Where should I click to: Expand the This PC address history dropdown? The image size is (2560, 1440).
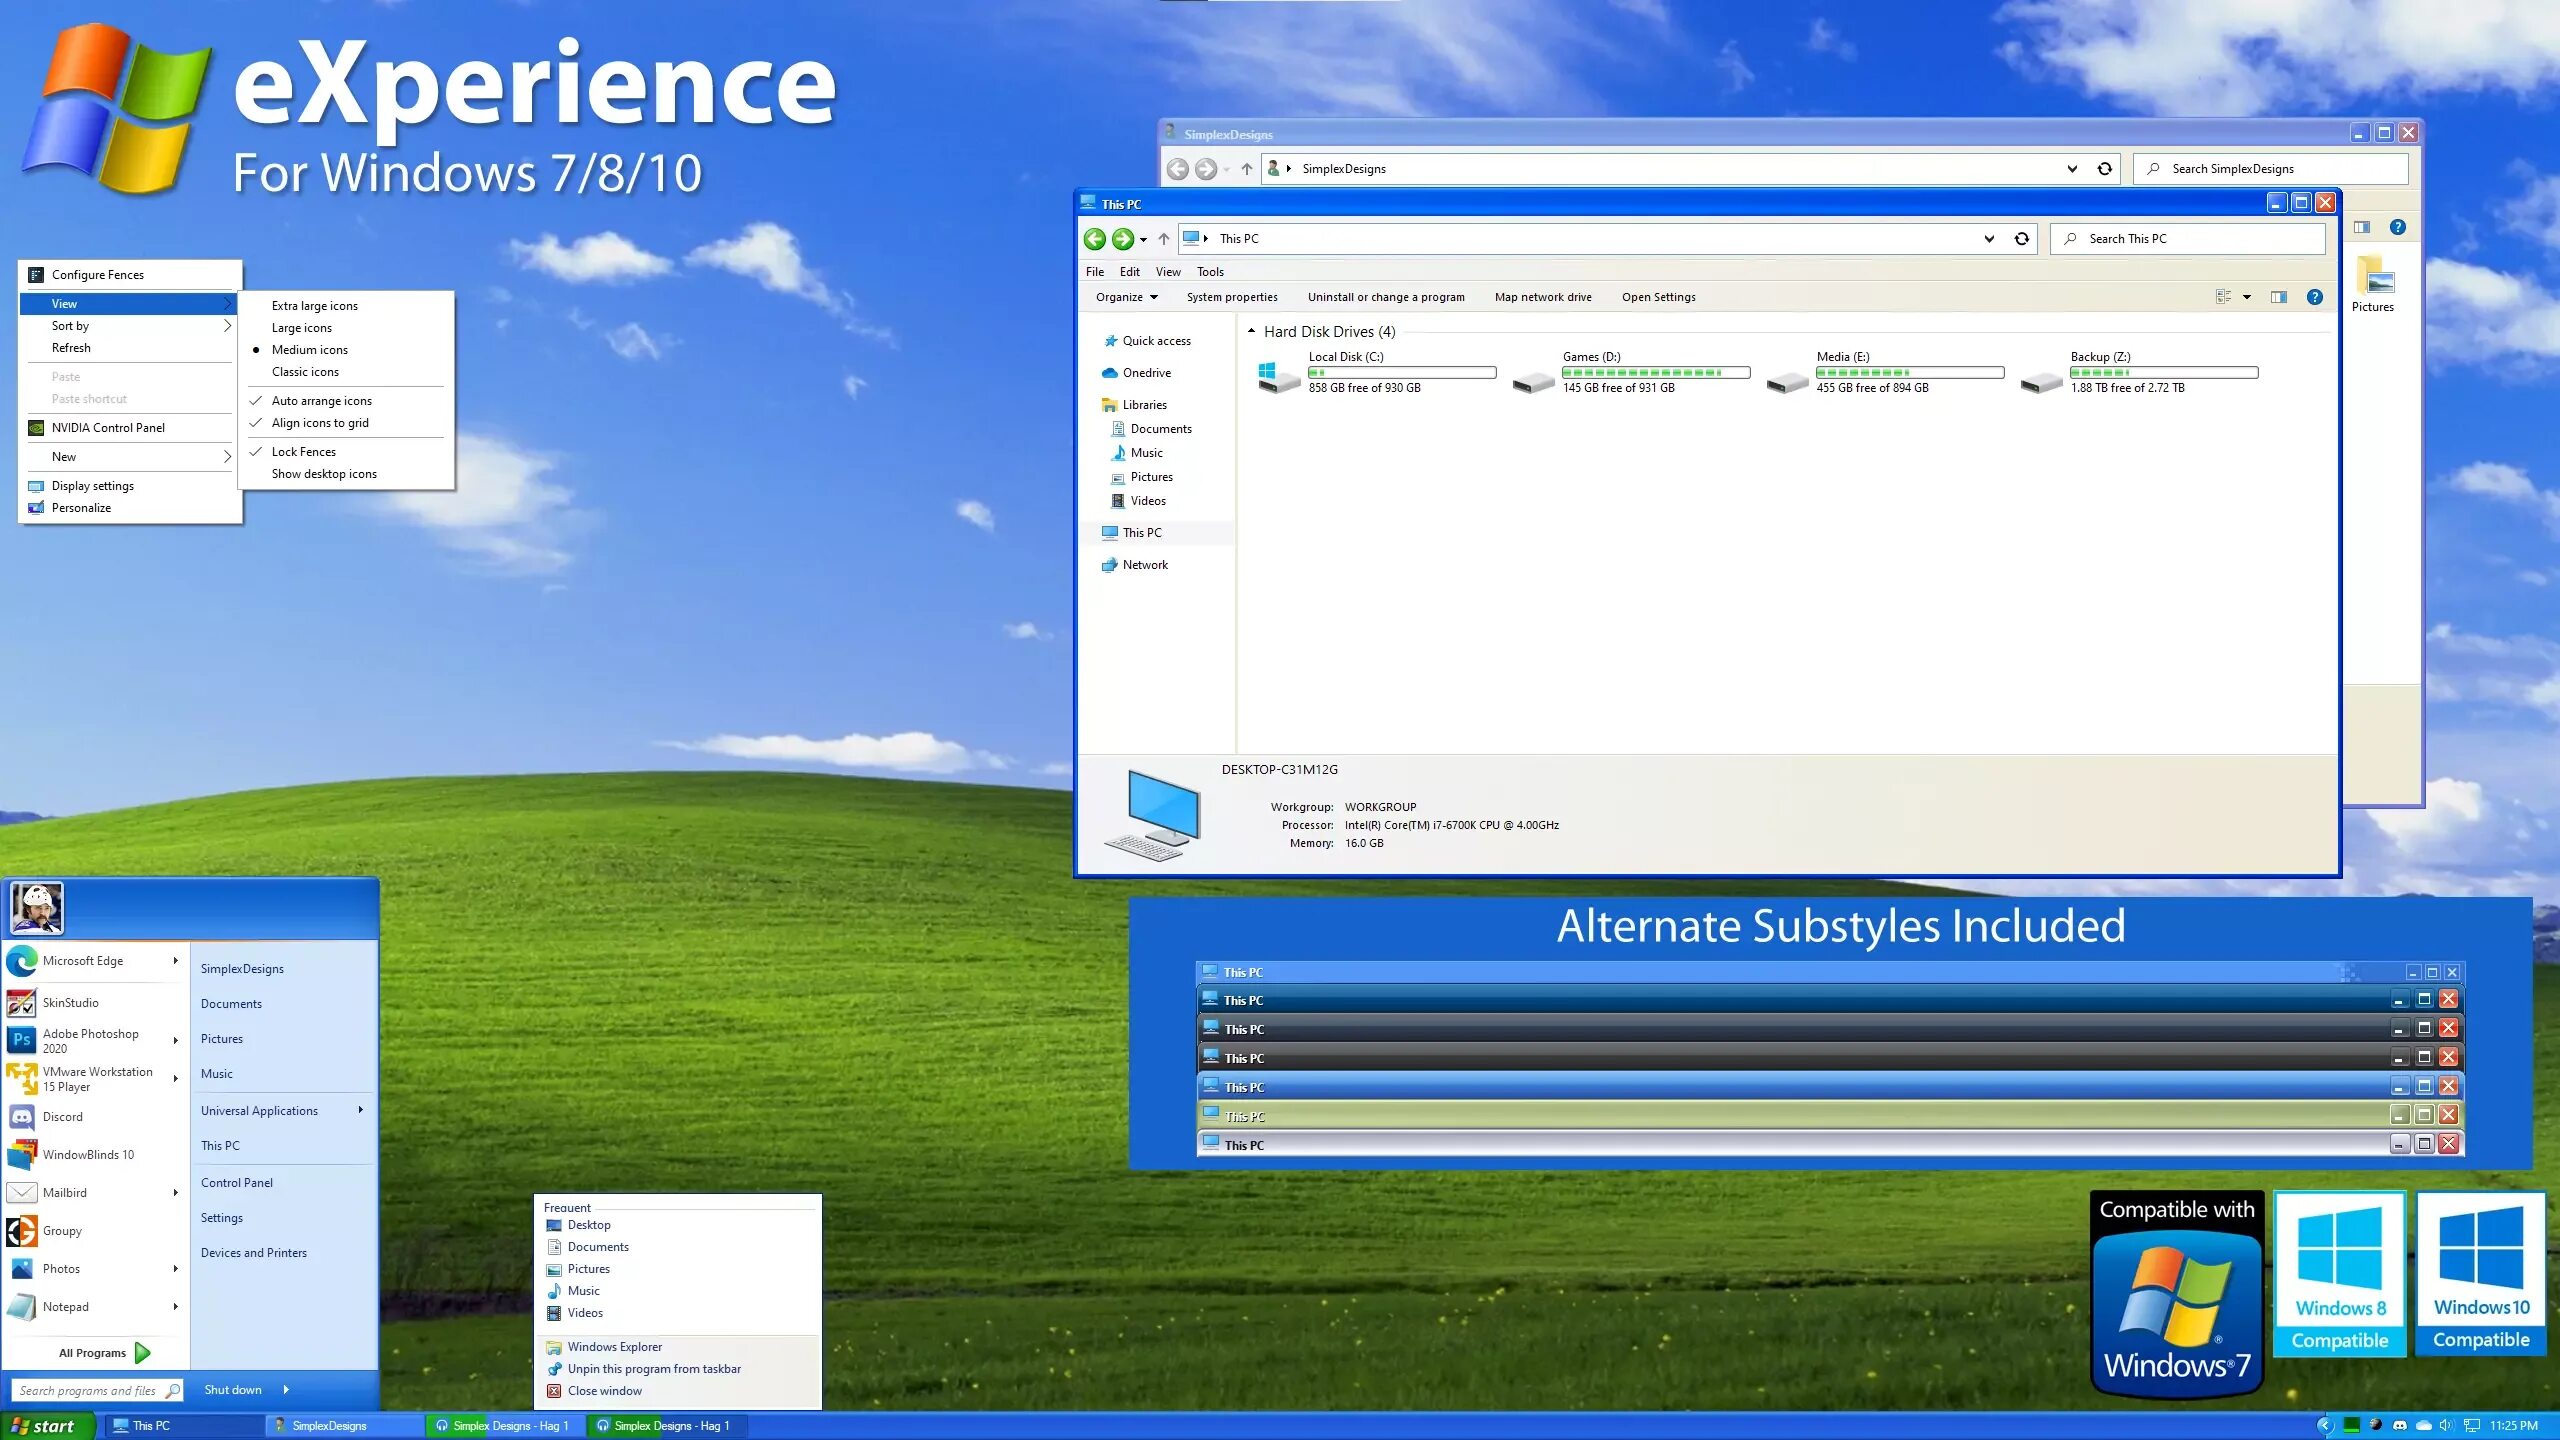coord(1988,239)
